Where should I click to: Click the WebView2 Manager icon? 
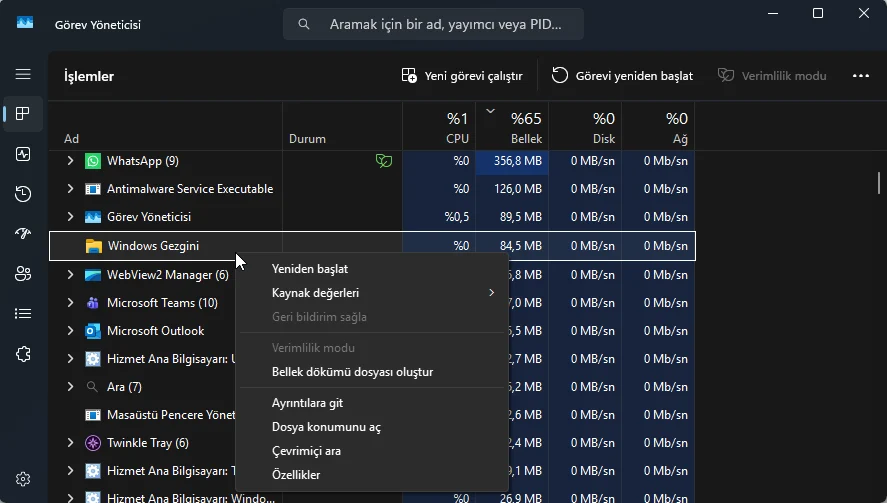point(93,275)
